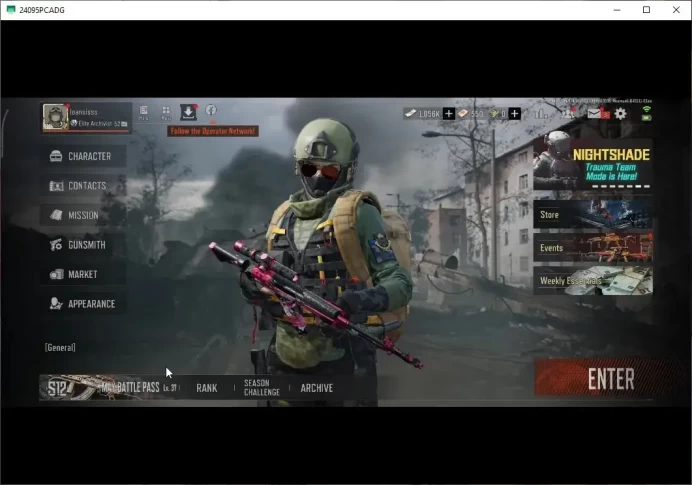
Task: Click the Elite Archivist 52 rank label
Action: pos(99,124)
